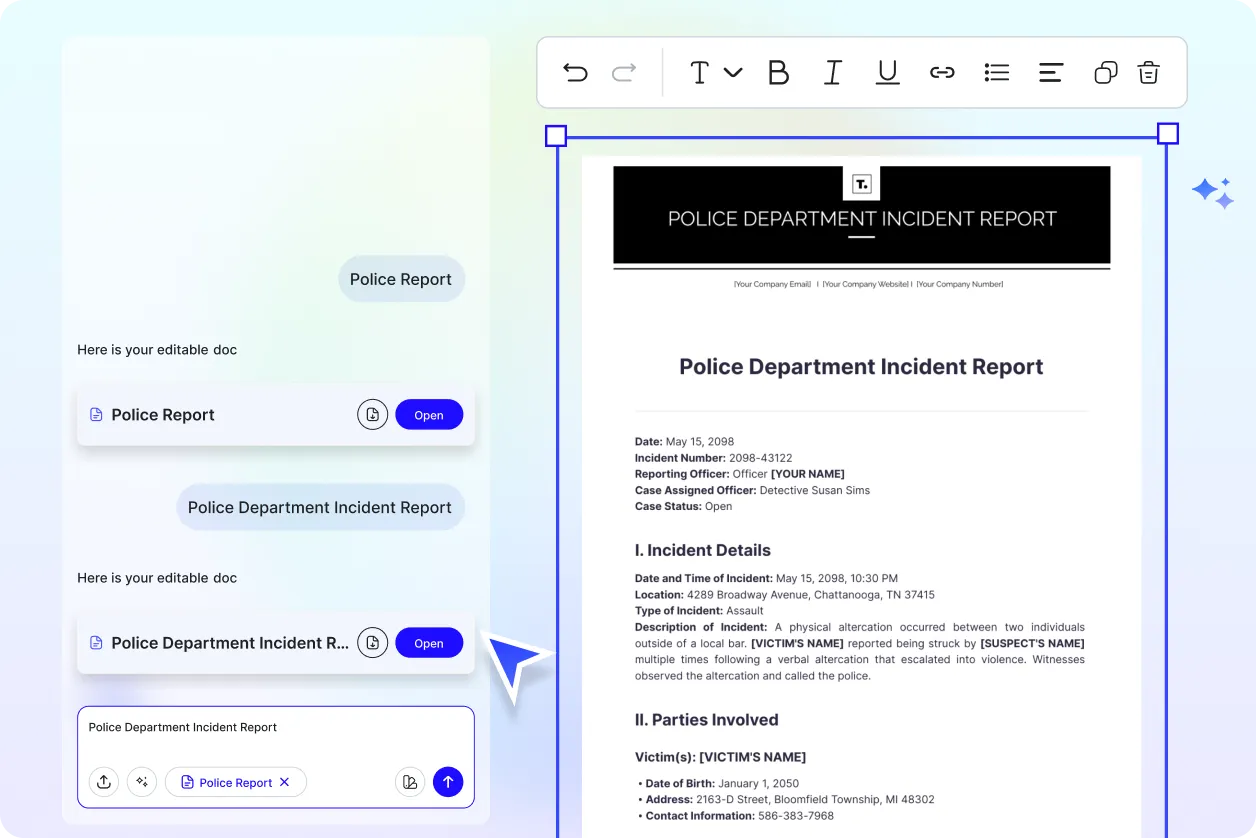Apply bulleted list formatting
This screenshot has height=838, width=1256.
point(996,72)
